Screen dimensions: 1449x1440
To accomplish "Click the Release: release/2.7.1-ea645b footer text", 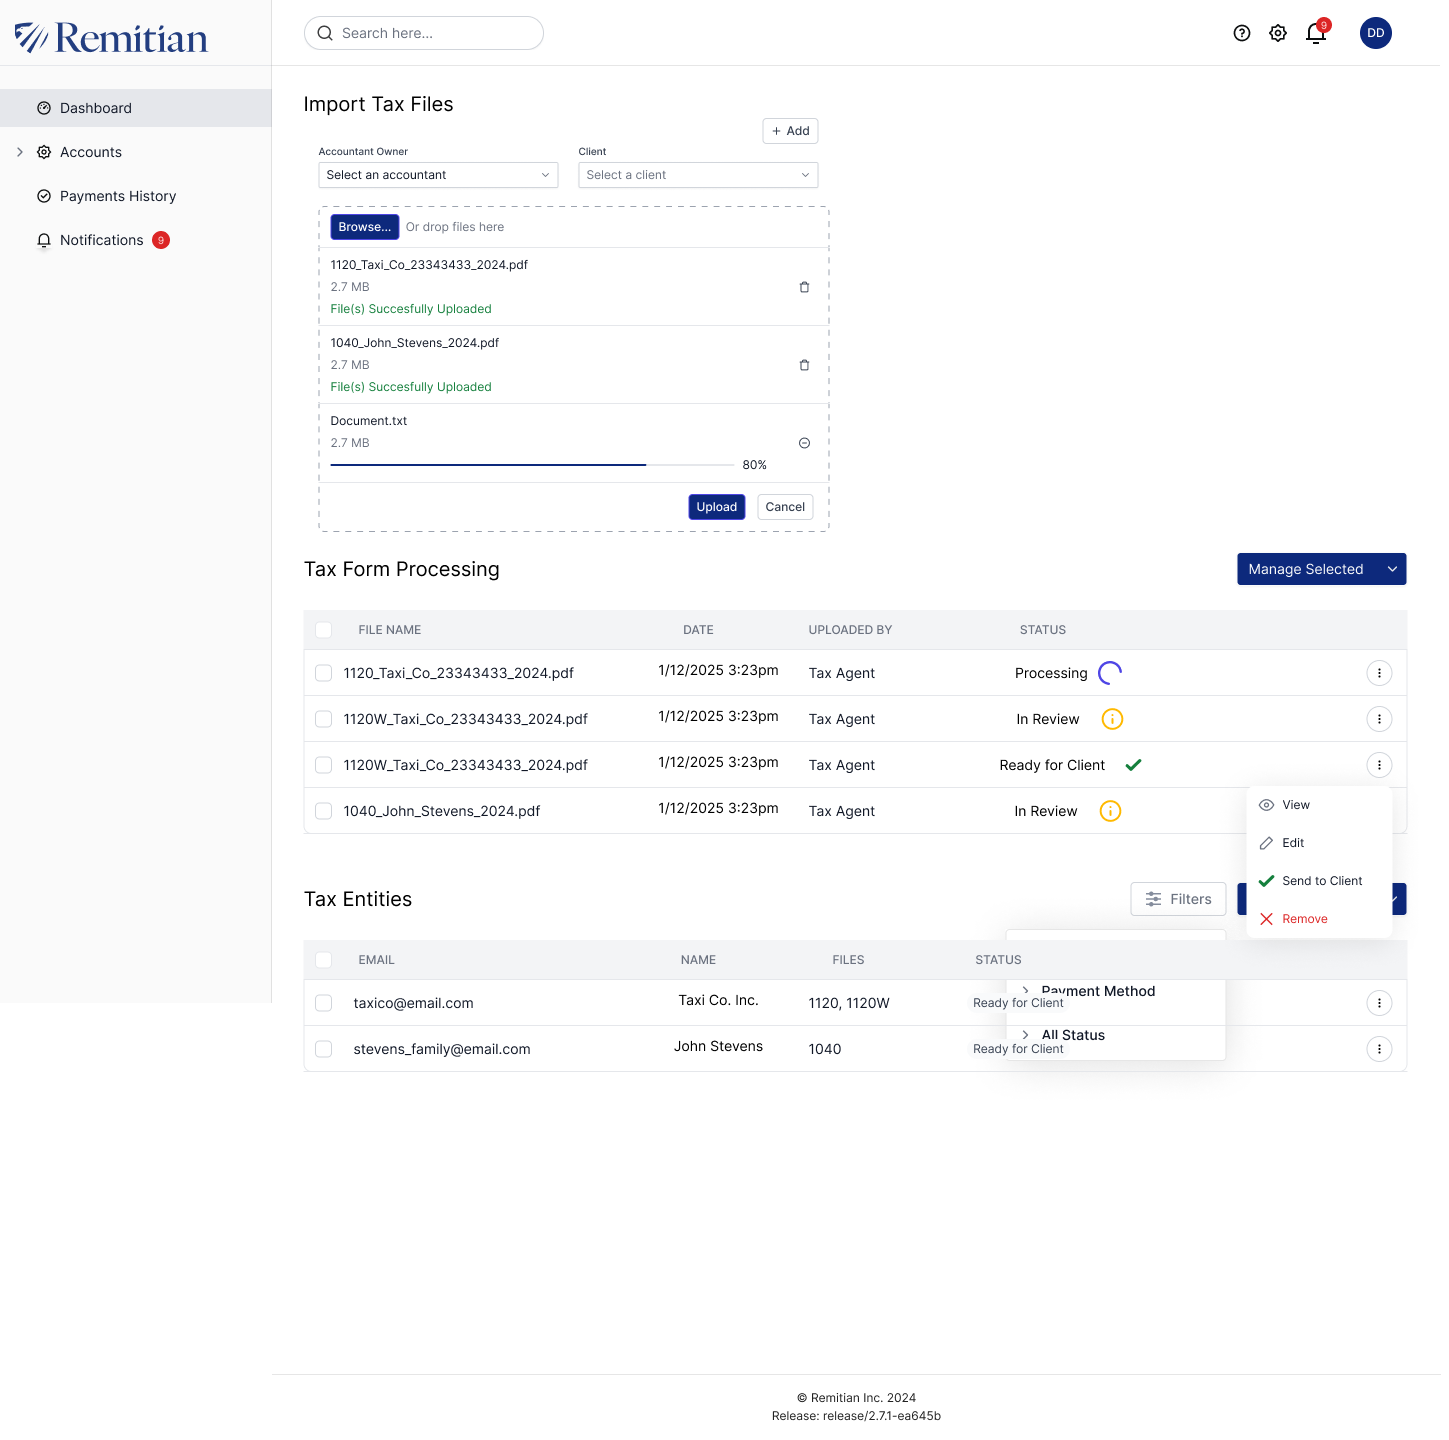I will pos(856,1416).
